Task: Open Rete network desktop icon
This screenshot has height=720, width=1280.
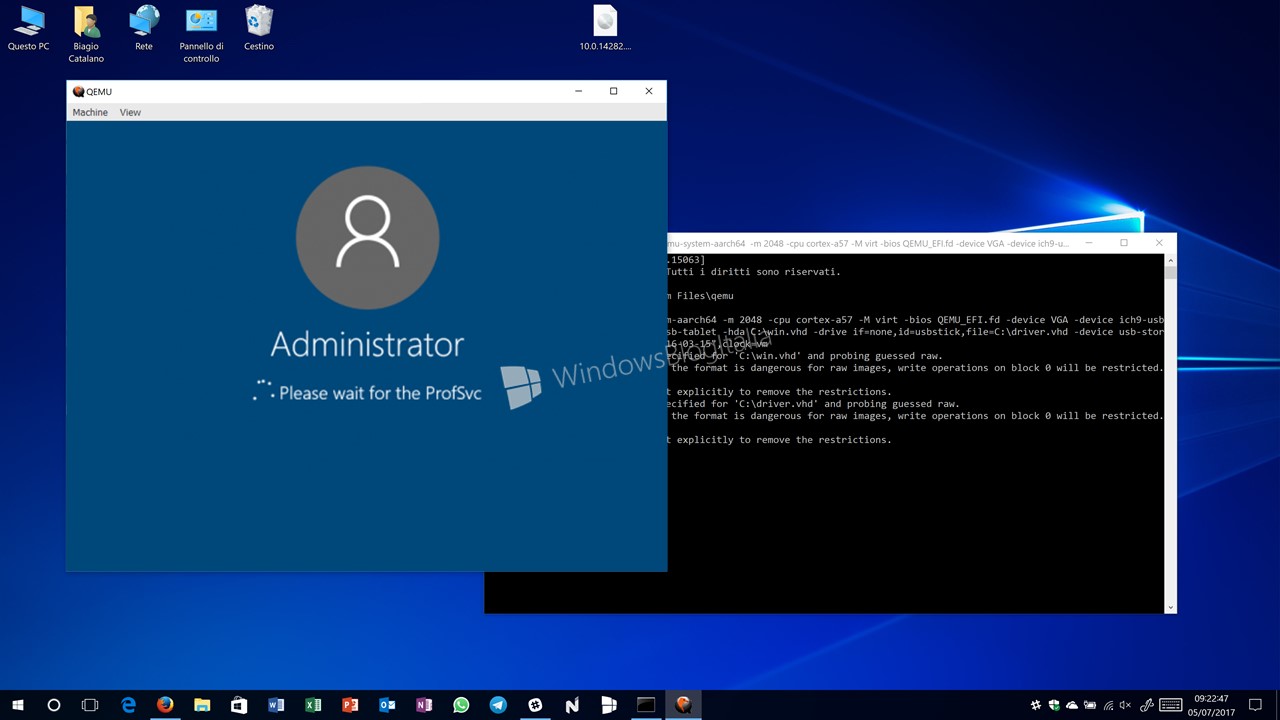Action: (144, 28)
